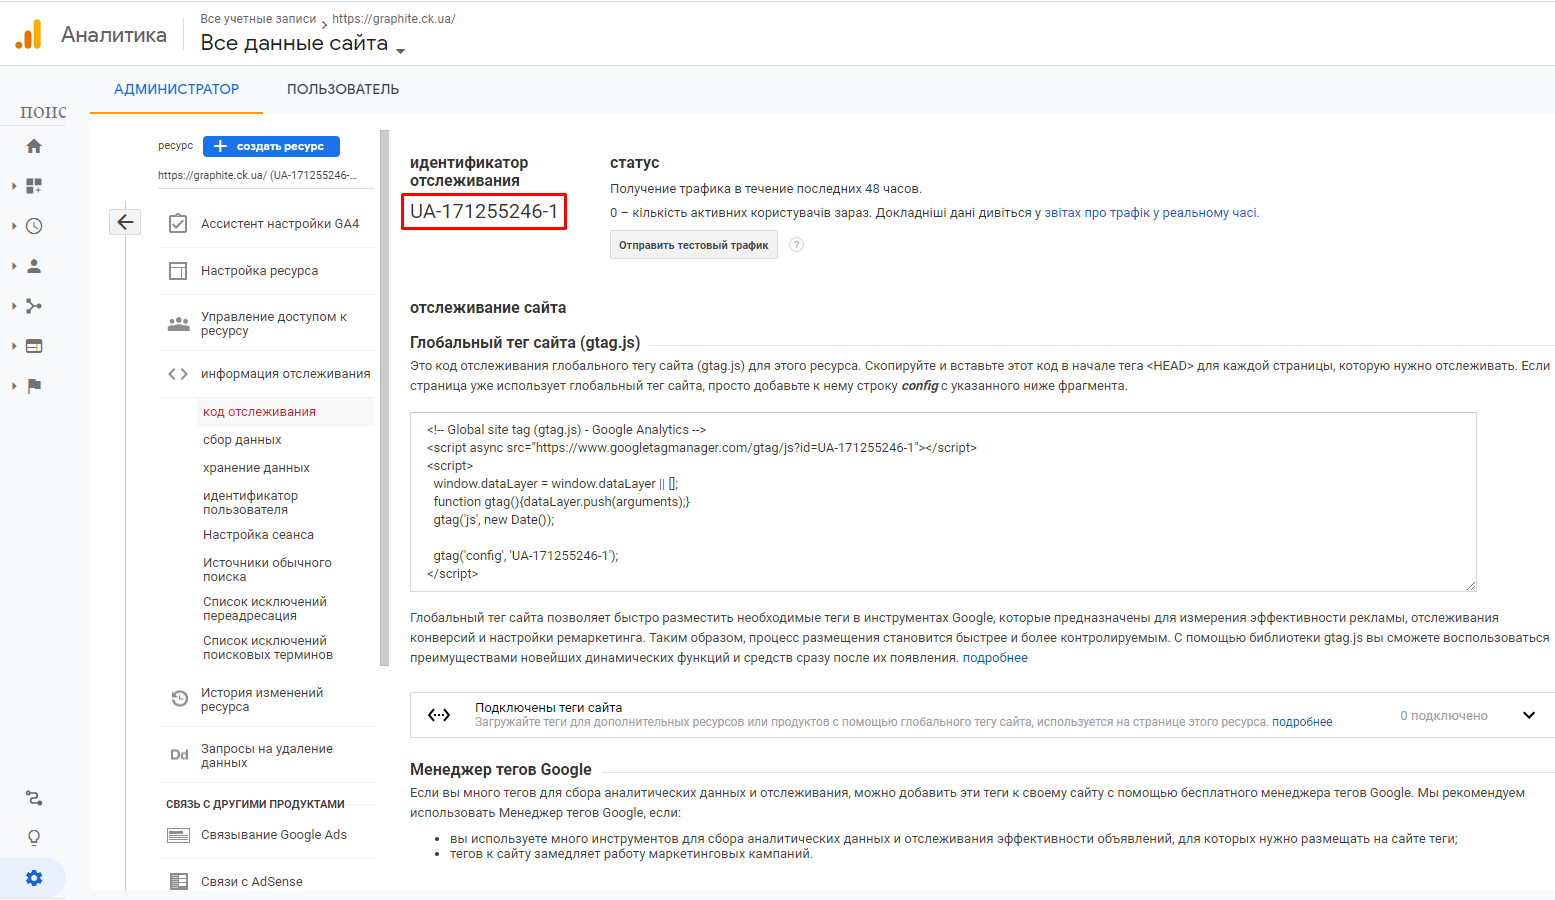Click the Audience person icon in sidebar
This screenshot has height=900, width=1555.
pos(34,266)
